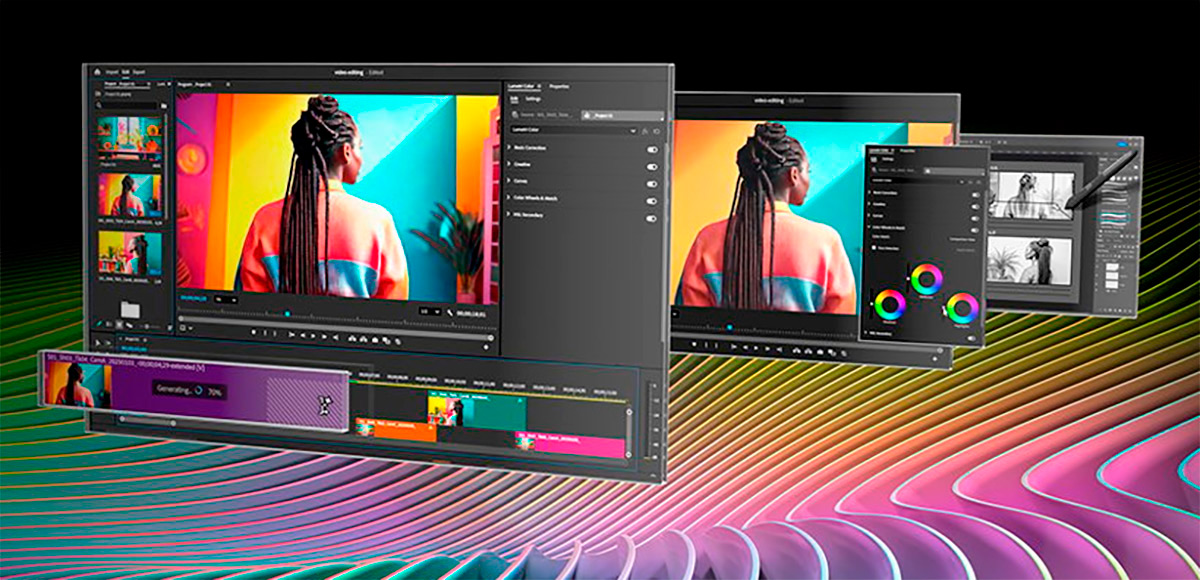Toggle the Creative section switch in main panel
Image resolution: width=1200 pixels, height=580 pixels.
[x=652, y=167]
